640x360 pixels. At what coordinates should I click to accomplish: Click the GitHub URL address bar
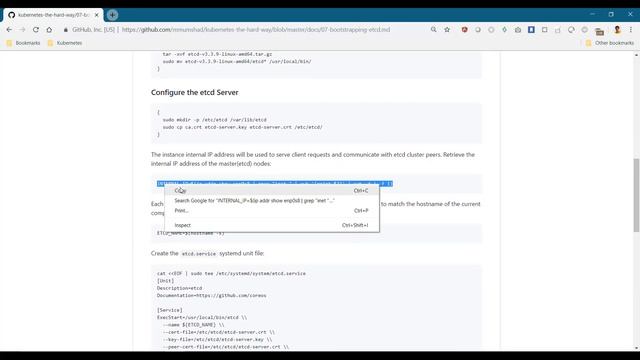pyautogui.click(x=256, y=30)
